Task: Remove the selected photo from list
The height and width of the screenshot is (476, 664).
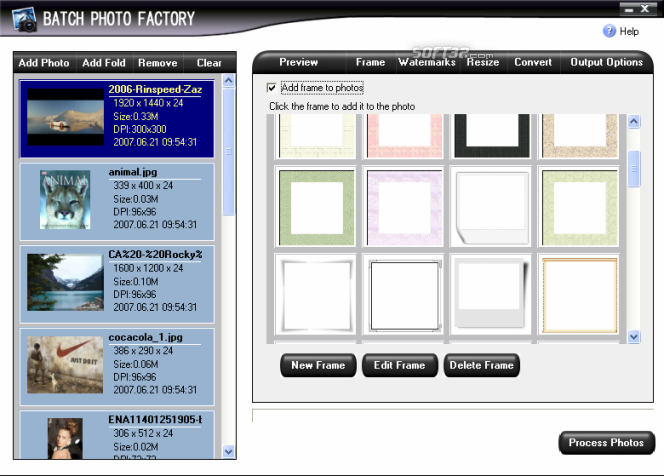Action: 158,63
